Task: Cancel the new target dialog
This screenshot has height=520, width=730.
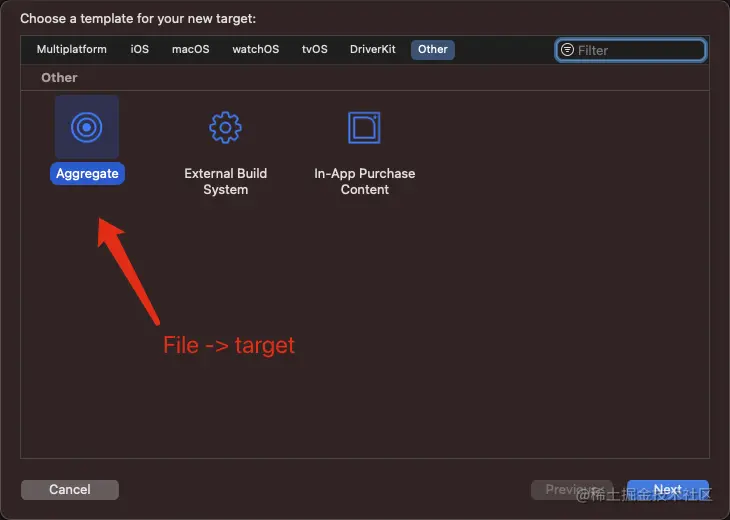Action: [70, 490]
